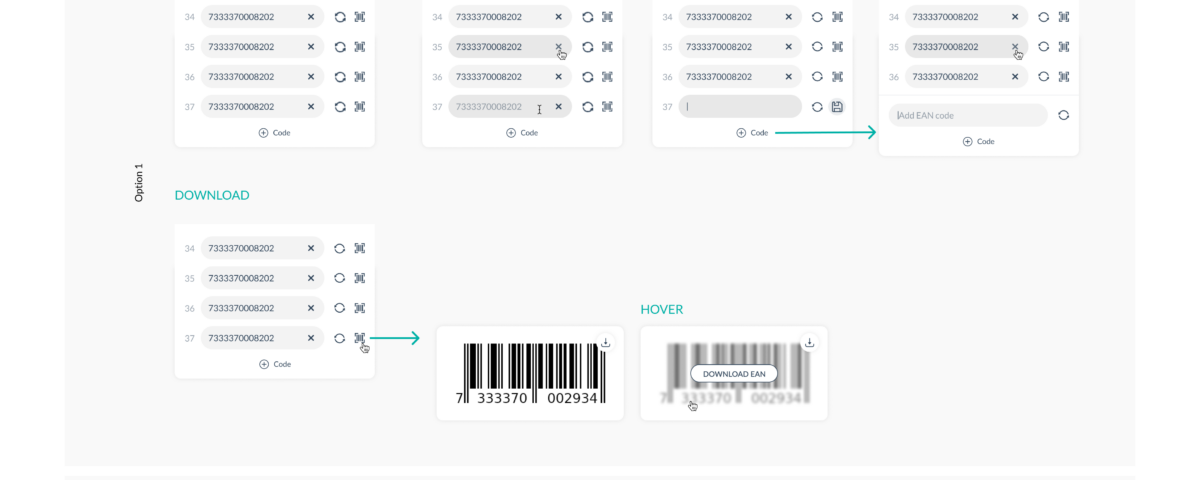Click Code button at the teal arrow's start
Viewport: 1200px width, 480px height.
coord(752,133)
